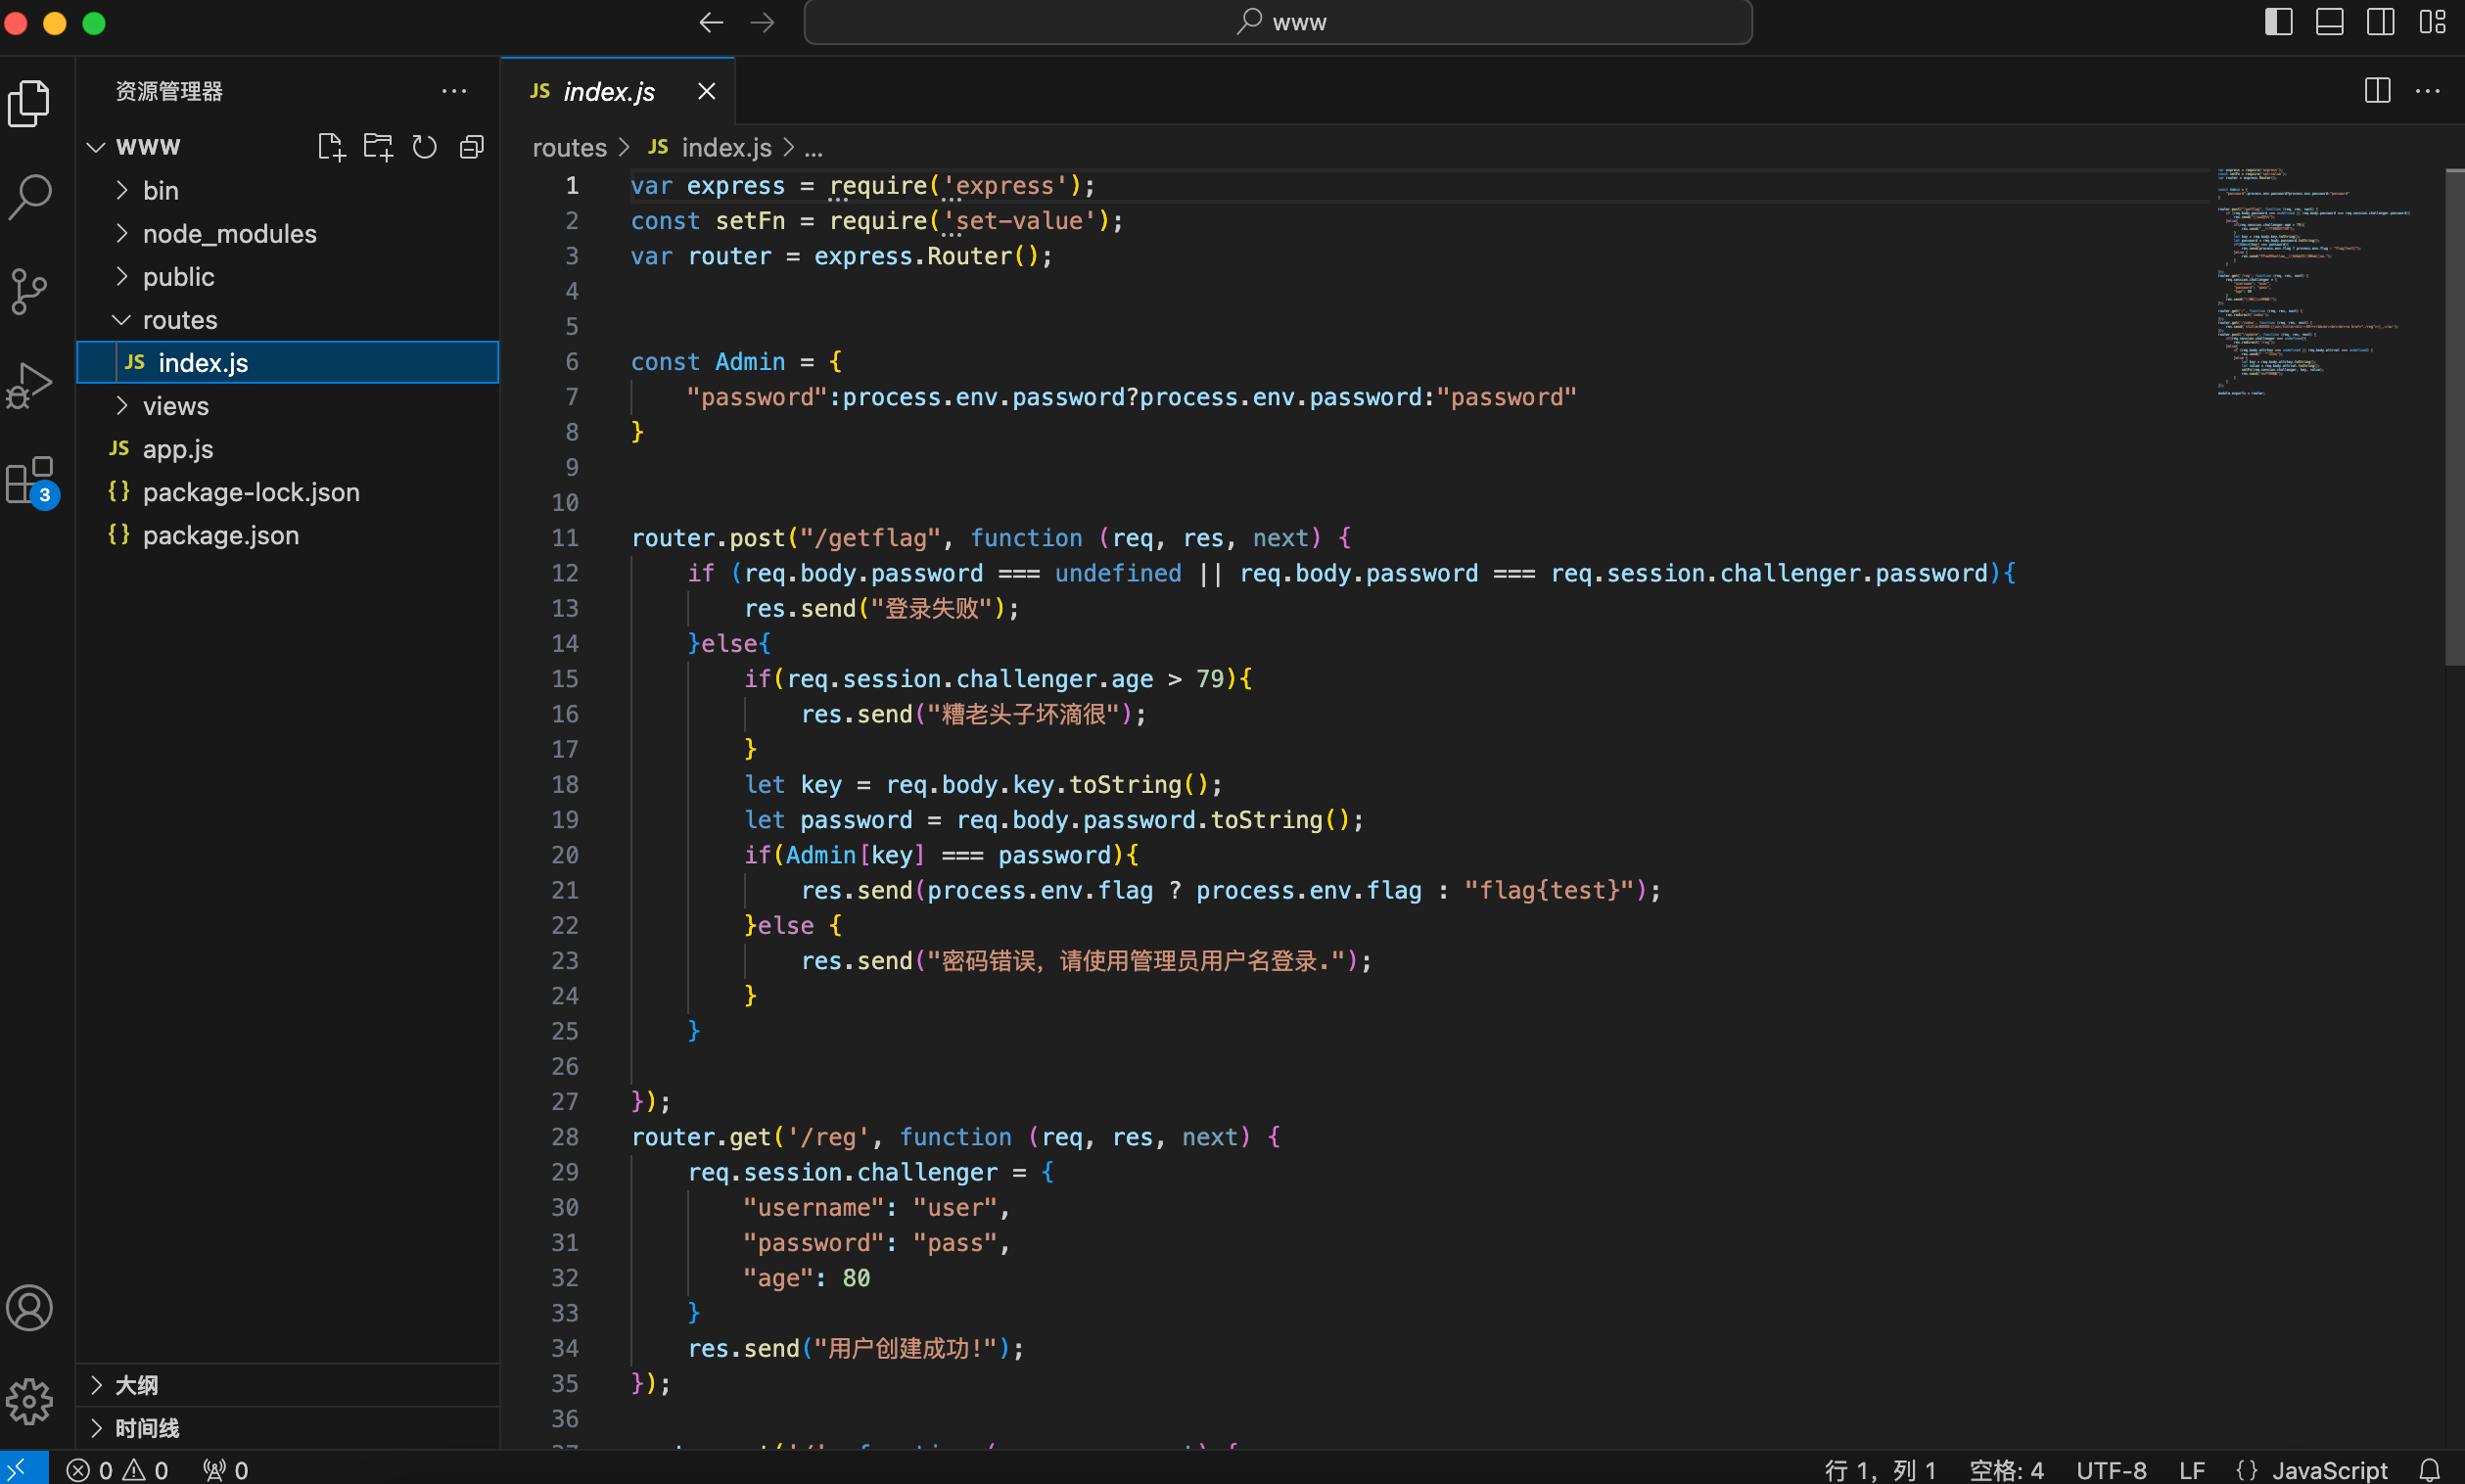Image resolution: width=2465 pixels, height=1484 pixels.
Task: Toggle the primary sidebar visibility
Action: (2278, 22)
